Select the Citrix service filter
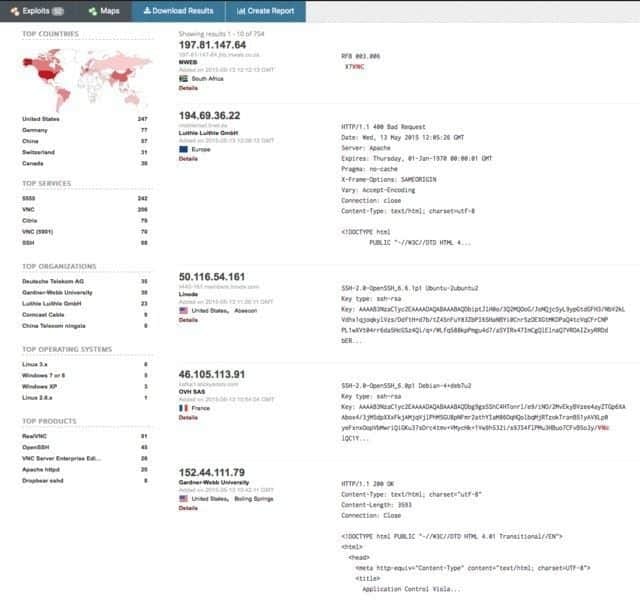This screenshot has width=640, height=600. pos(29,220)
